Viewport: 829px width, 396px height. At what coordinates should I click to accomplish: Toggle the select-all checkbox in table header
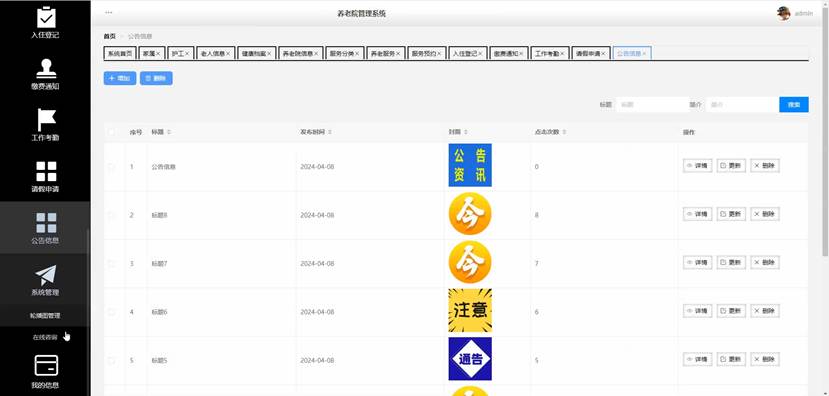click(x=112, y=132)
